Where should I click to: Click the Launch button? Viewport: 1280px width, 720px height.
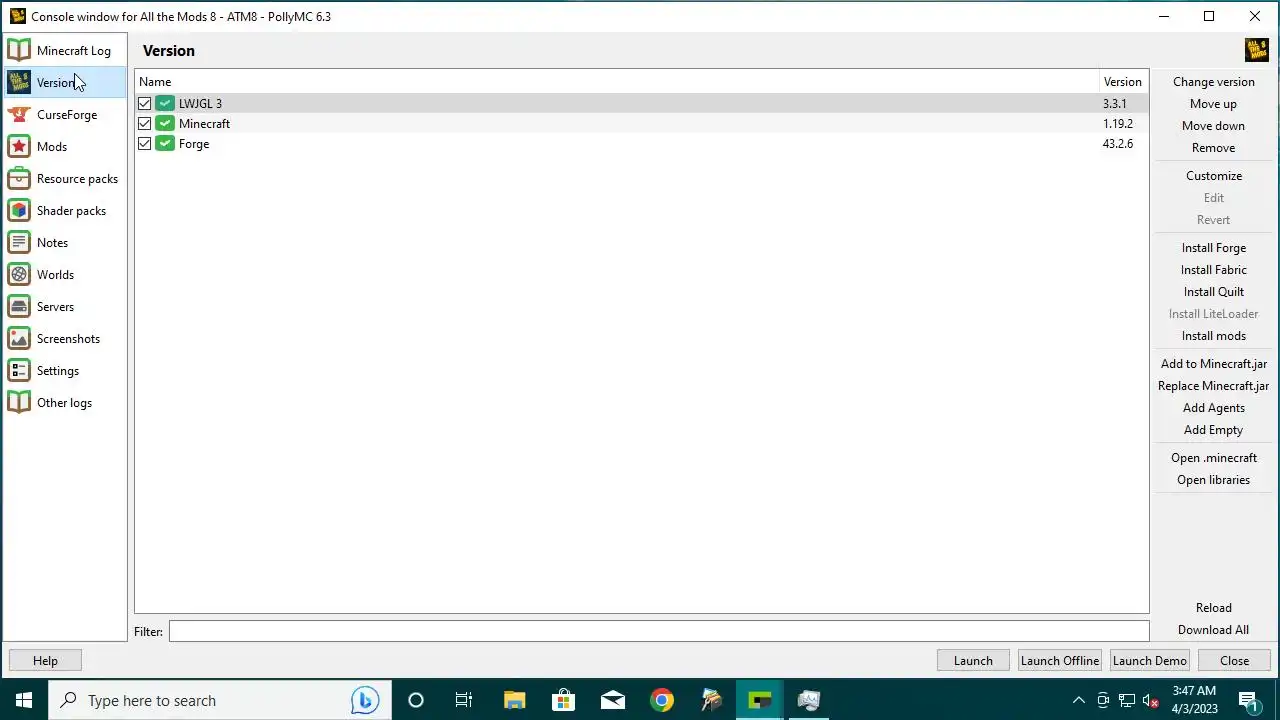[973, 660]
